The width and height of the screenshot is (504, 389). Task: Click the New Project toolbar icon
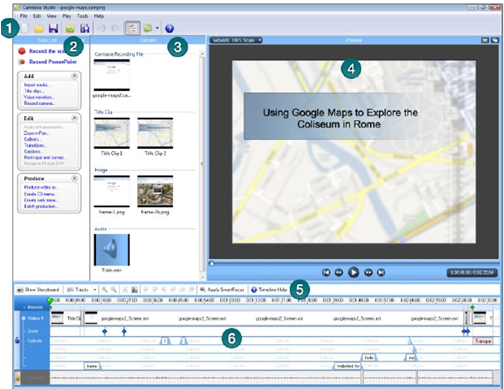25,28
